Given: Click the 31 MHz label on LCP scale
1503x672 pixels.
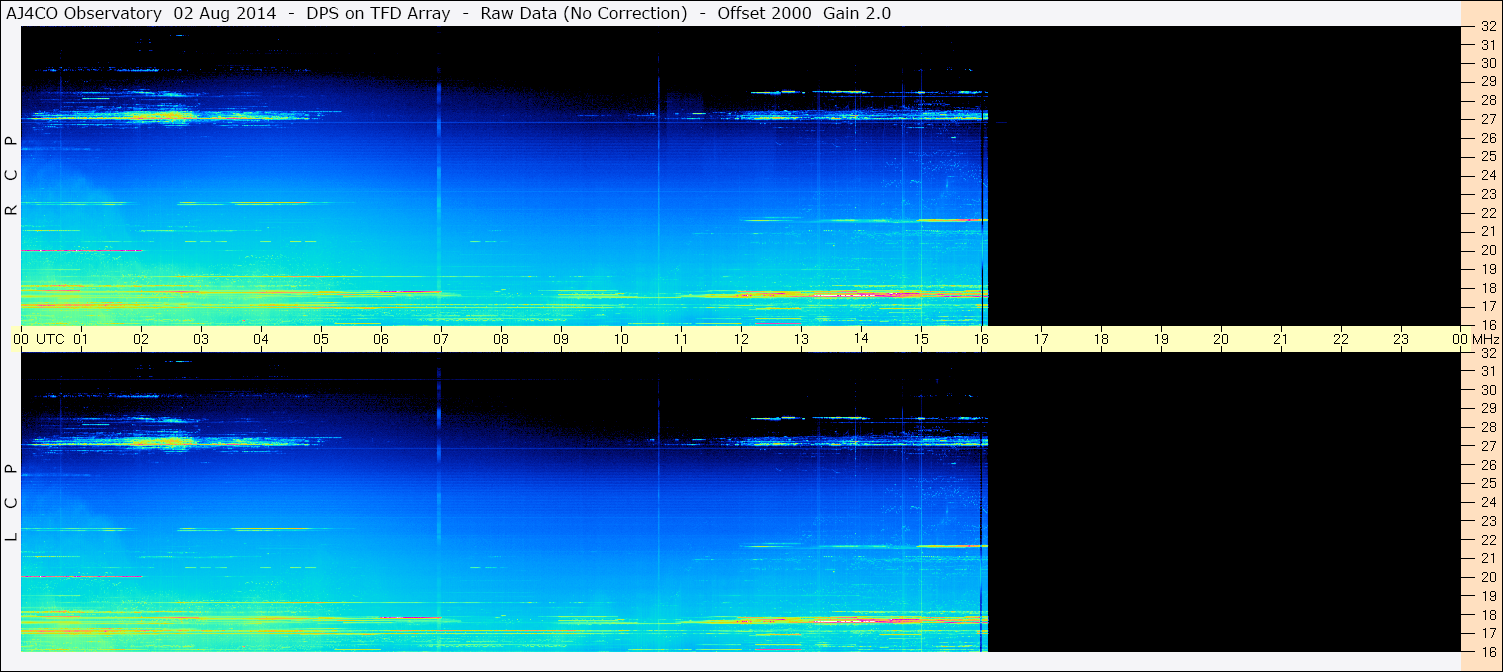Looking at the screenshot, I should point(1488,371).
